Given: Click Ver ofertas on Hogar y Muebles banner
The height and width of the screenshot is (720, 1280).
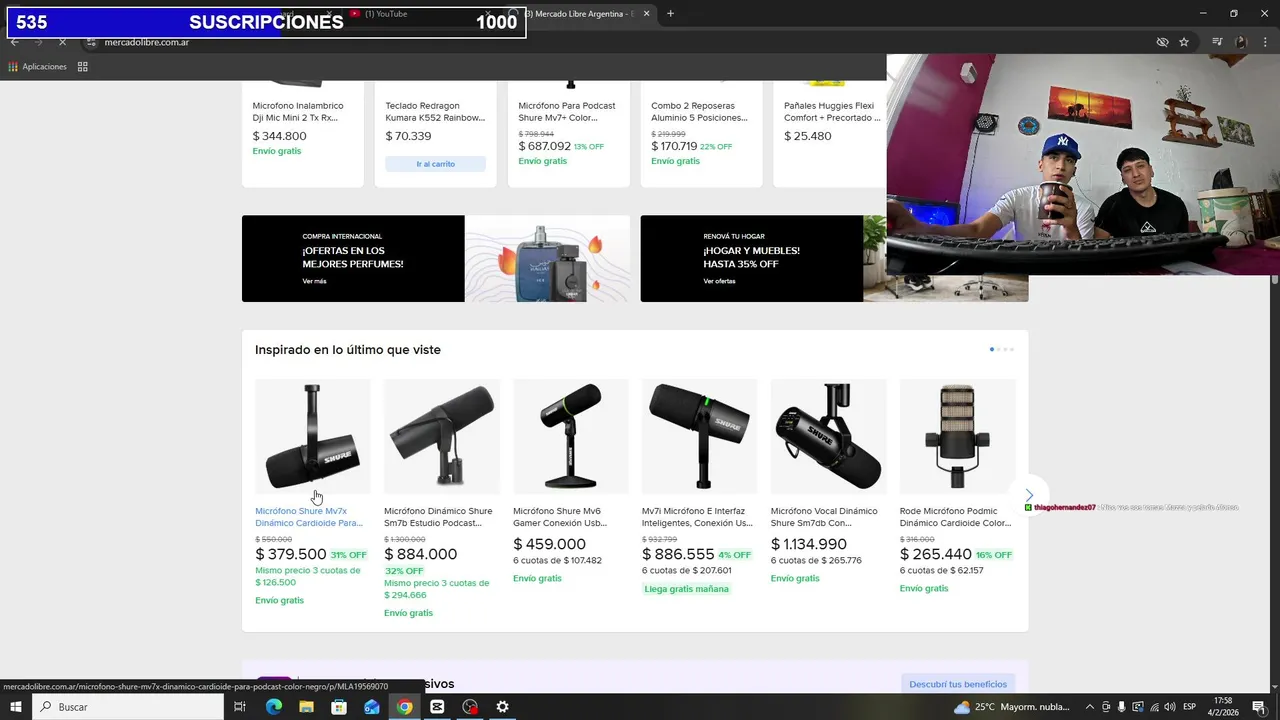Looking at the screenshot, I should pyautogui.click(x=719, y=281).
